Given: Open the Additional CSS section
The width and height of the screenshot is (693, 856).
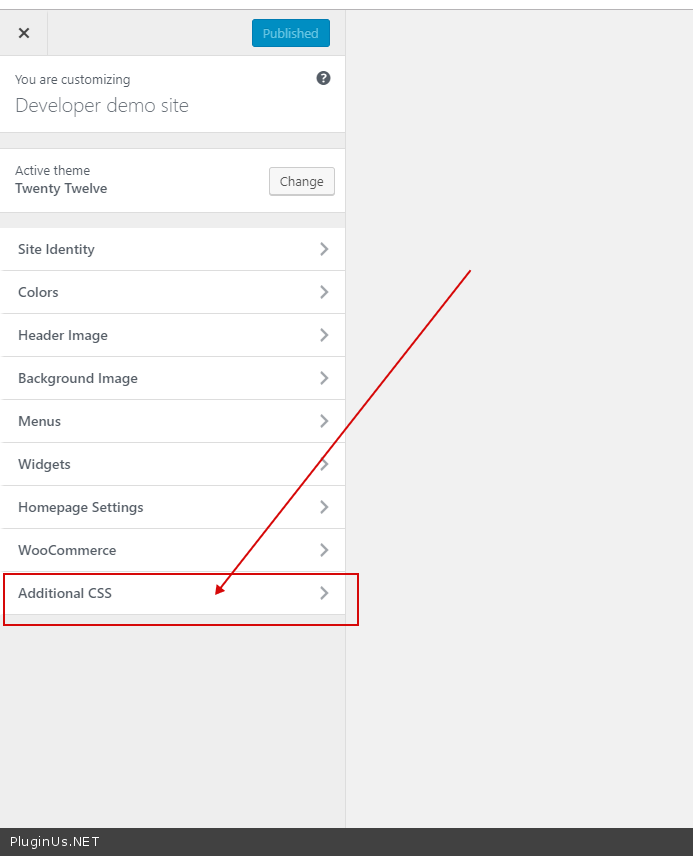Looking at the screenshot, I should [65, 593].
